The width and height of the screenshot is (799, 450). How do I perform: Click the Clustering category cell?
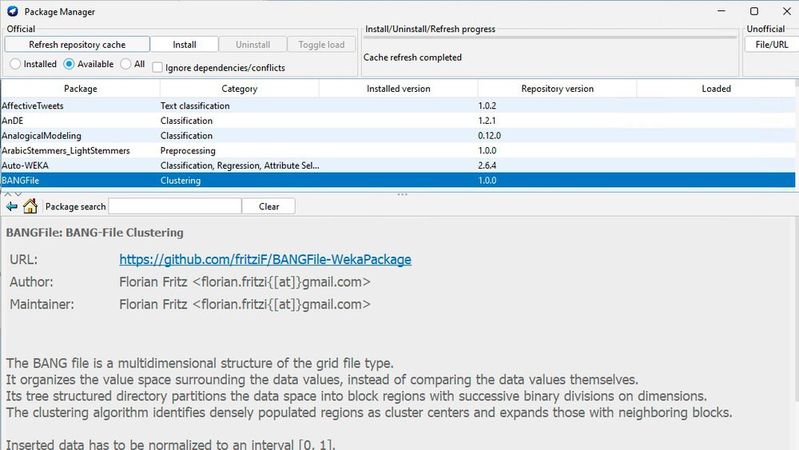click(x=180, y=180)
